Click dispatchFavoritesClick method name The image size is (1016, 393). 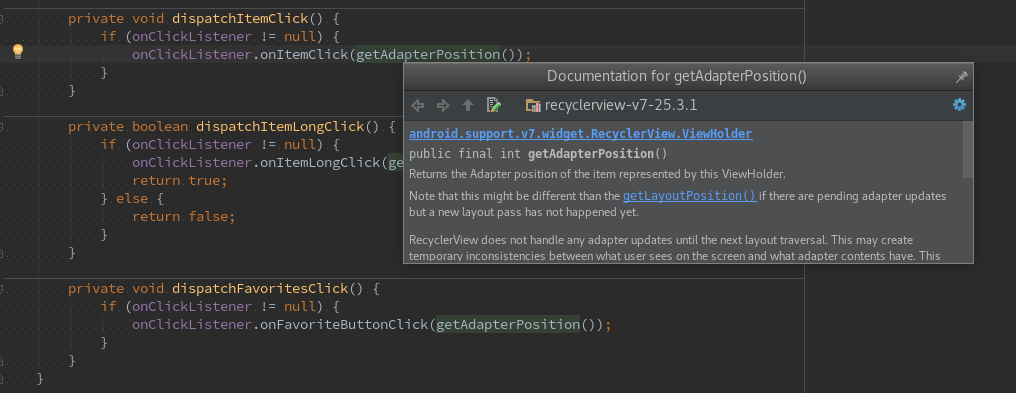[x=260, y=288]
